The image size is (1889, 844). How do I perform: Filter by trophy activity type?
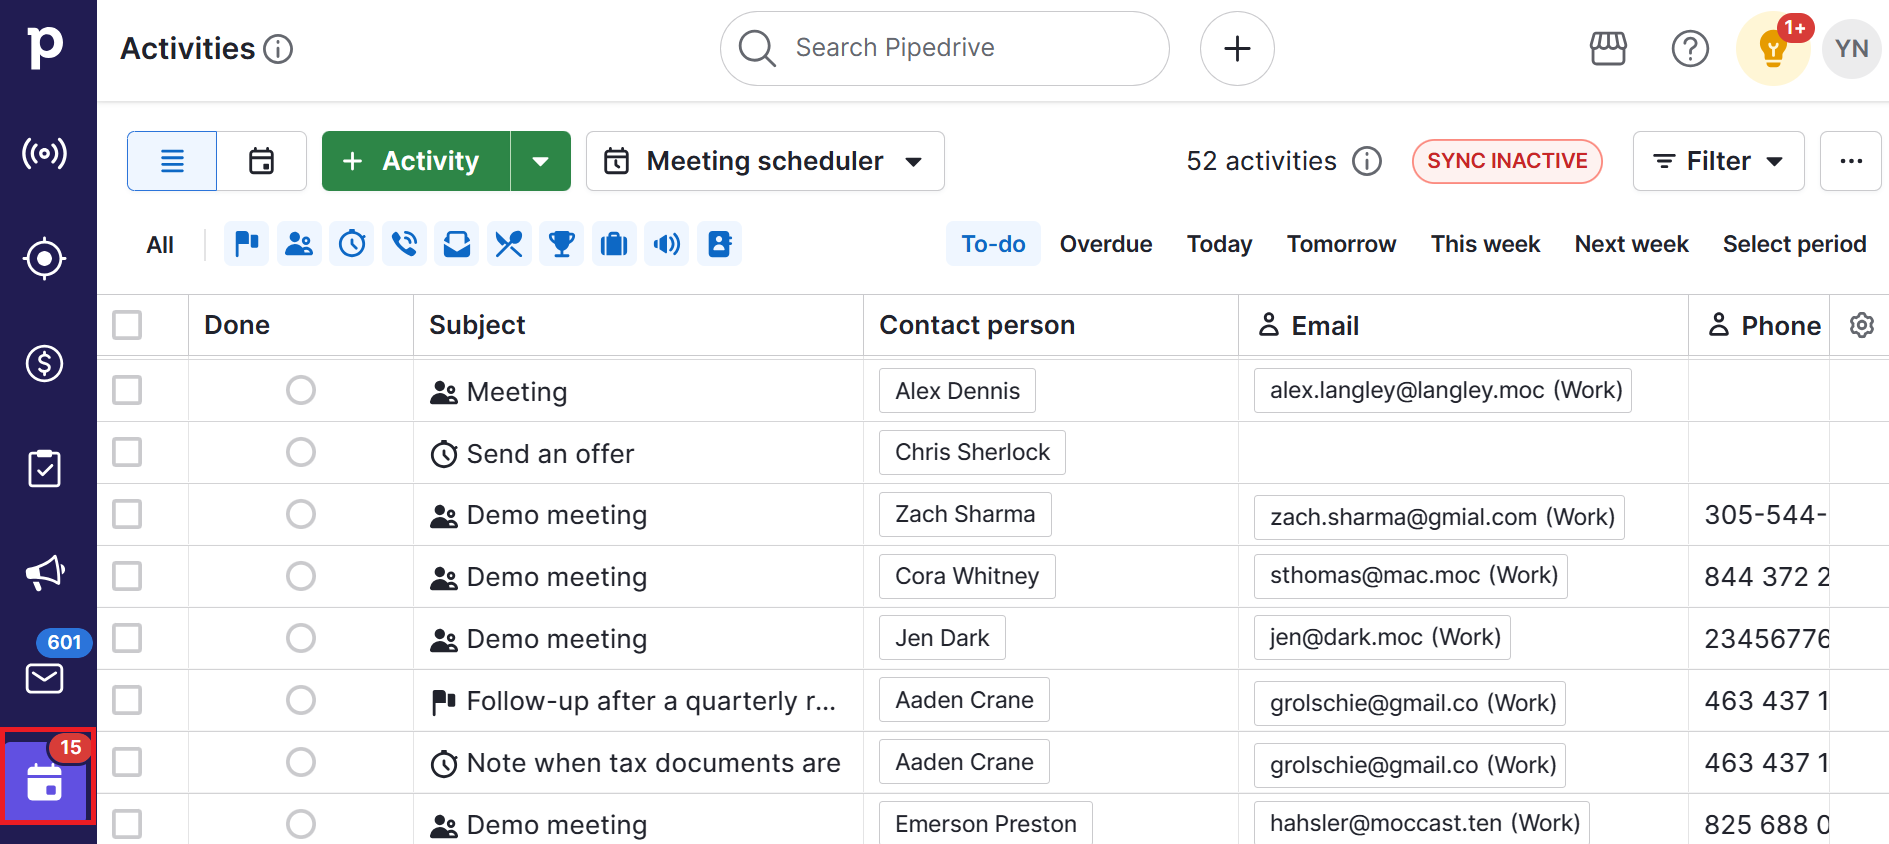tap(562, 244)
